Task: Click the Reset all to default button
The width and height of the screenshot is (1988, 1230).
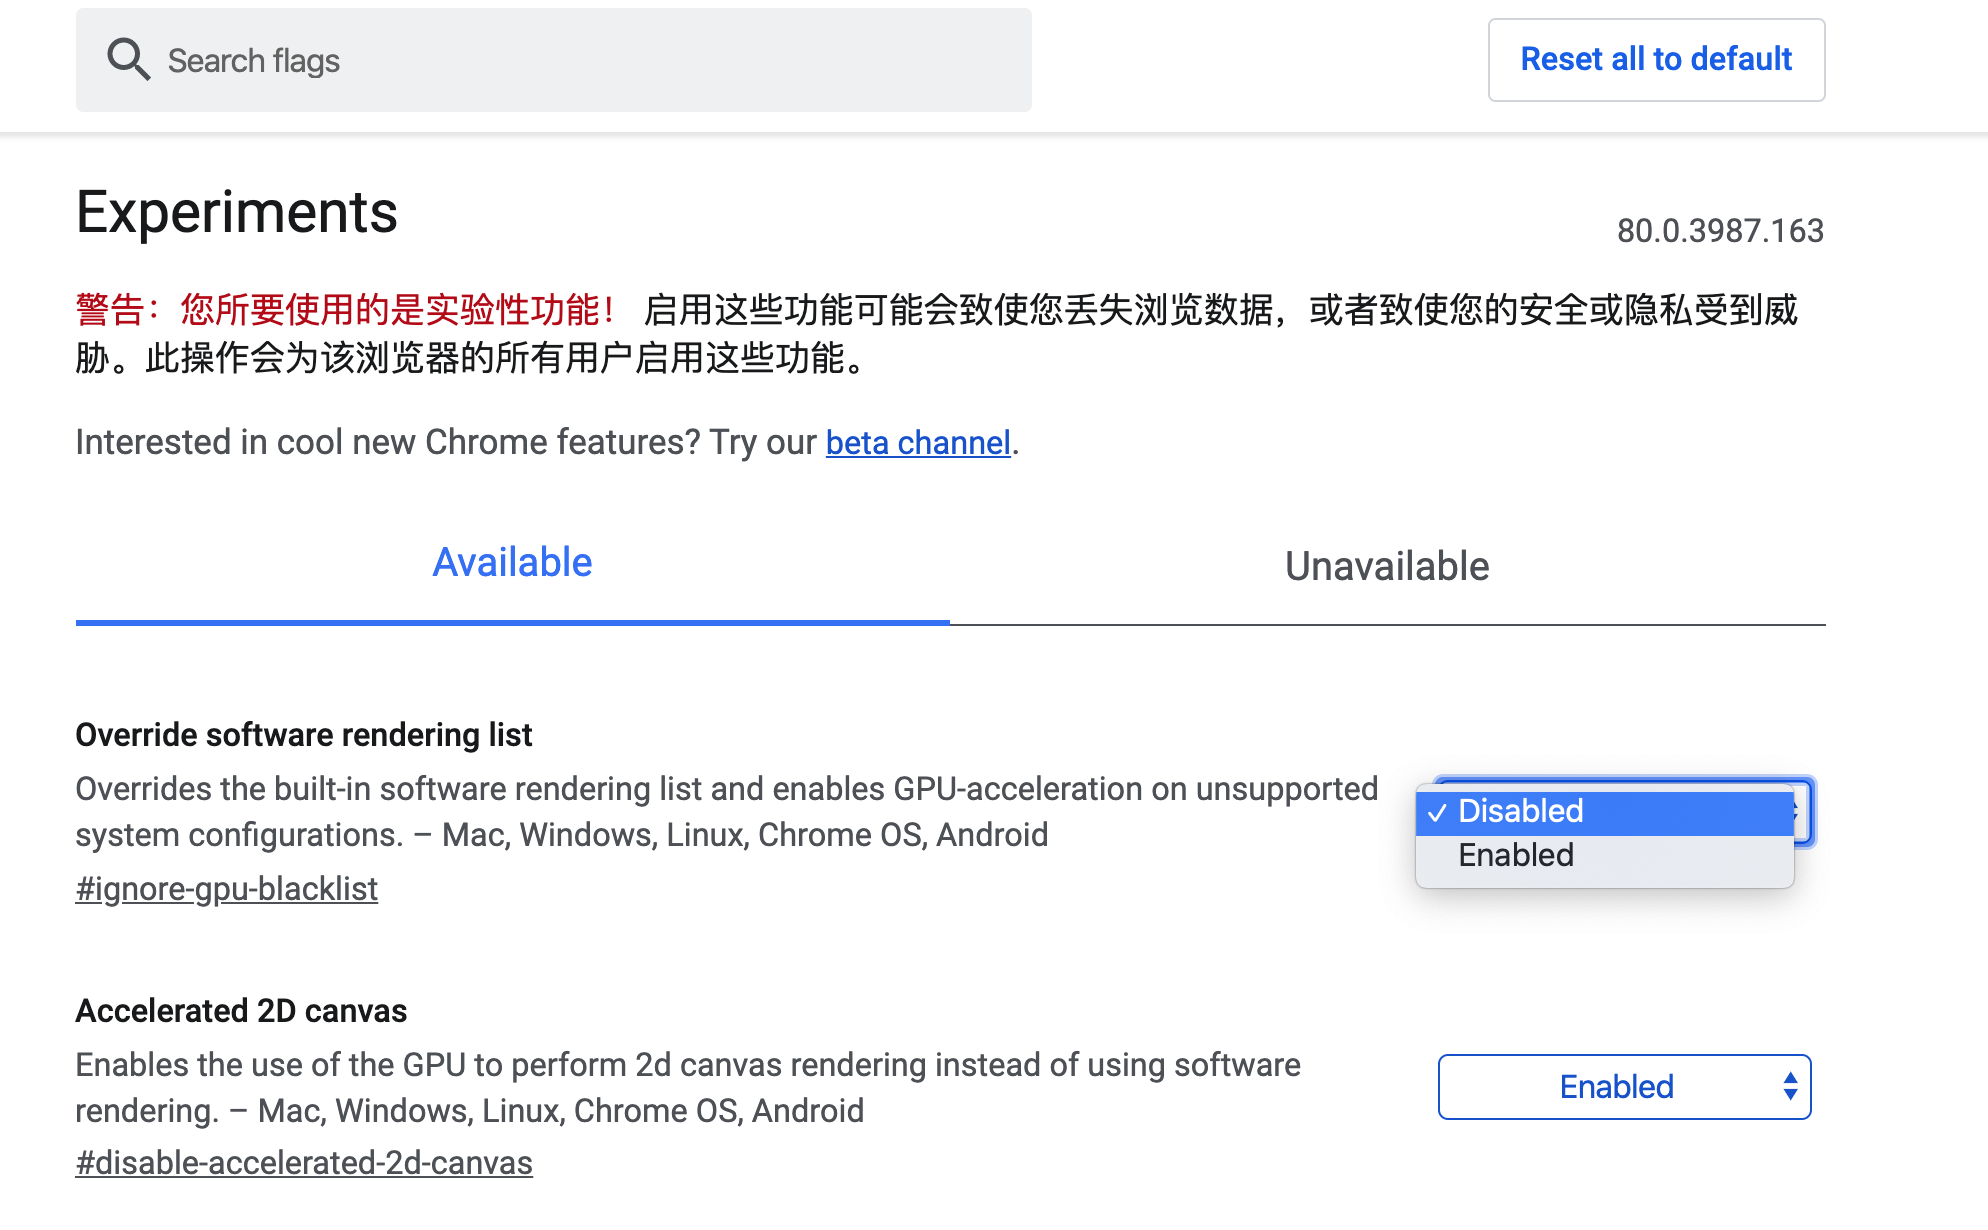Action: (1656, 59)
